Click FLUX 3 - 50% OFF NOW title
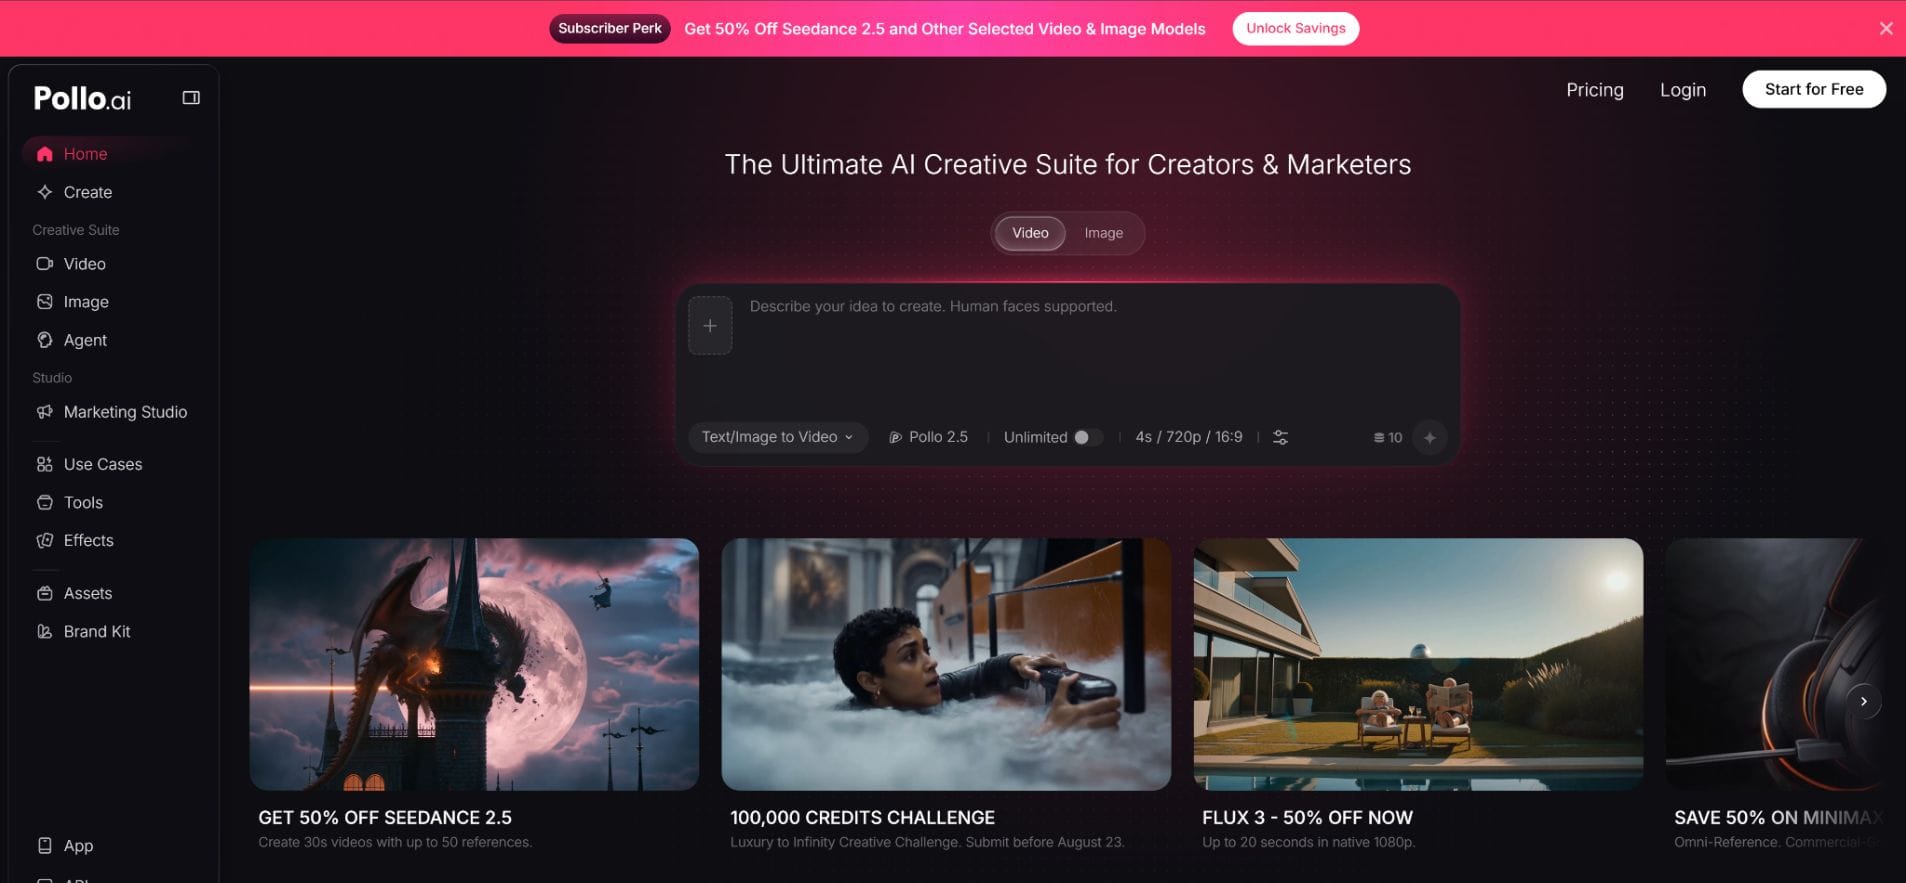The image size is (1906, 883). point(1307,817)
